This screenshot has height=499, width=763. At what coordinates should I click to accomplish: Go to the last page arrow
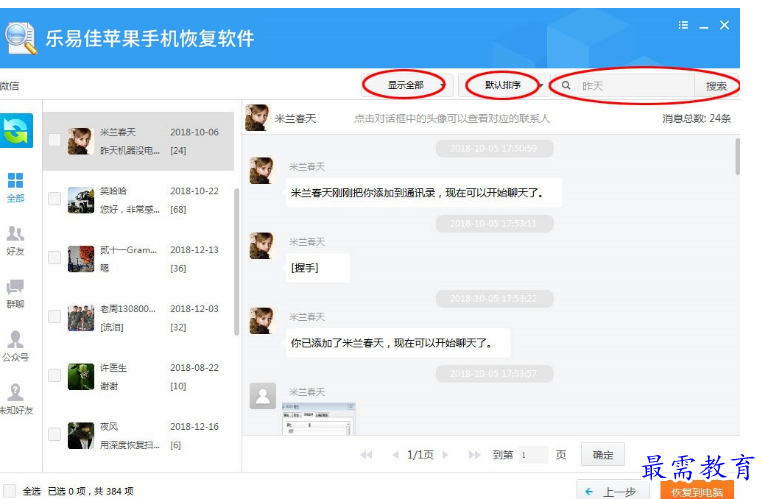click(474, 455)
